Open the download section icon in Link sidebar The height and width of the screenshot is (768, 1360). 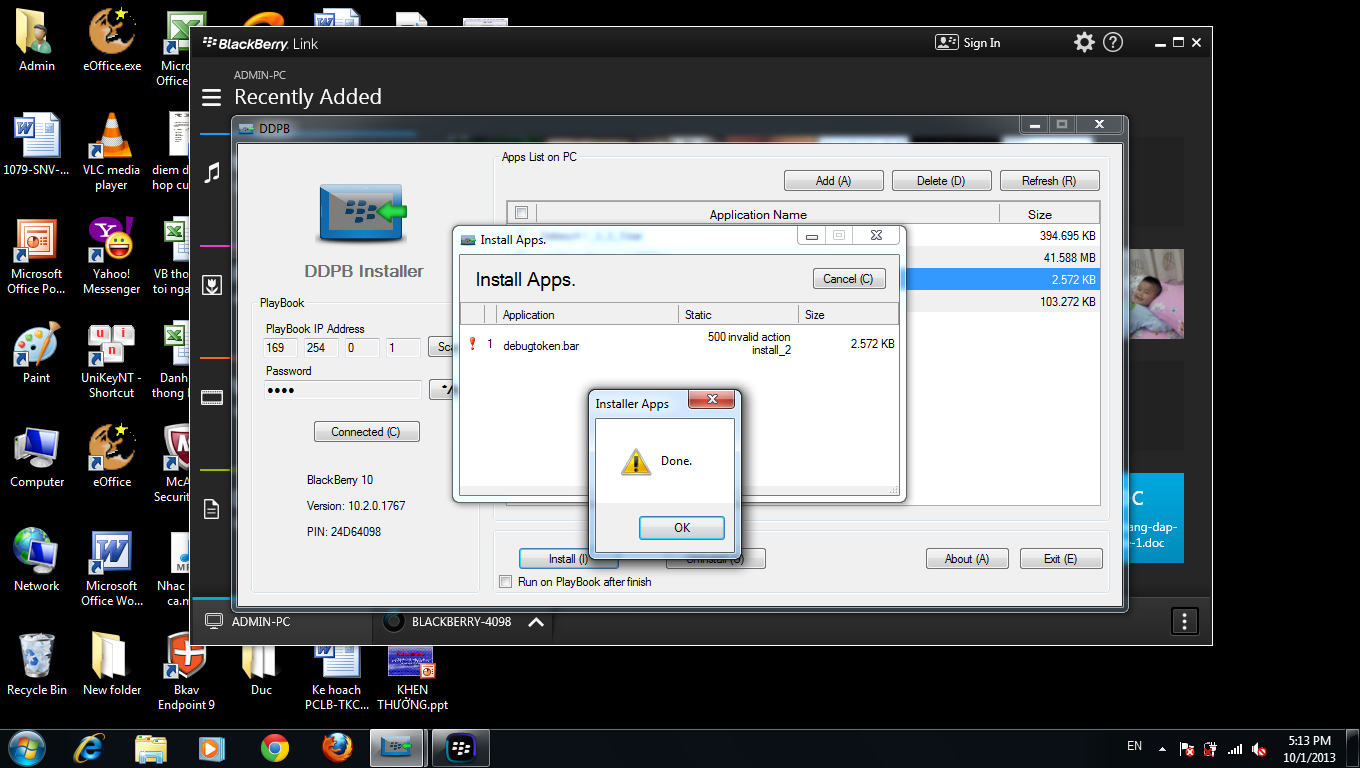211,286
